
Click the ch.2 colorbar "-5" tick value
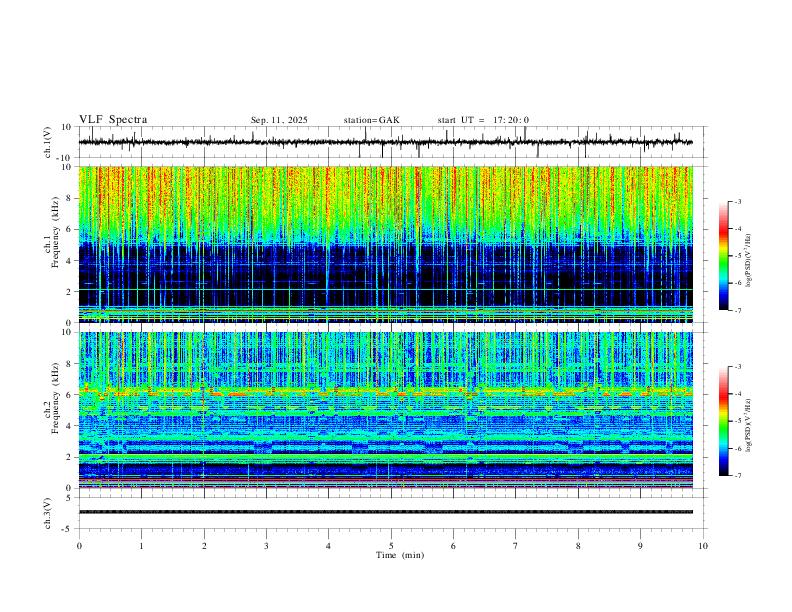point(737,421)
